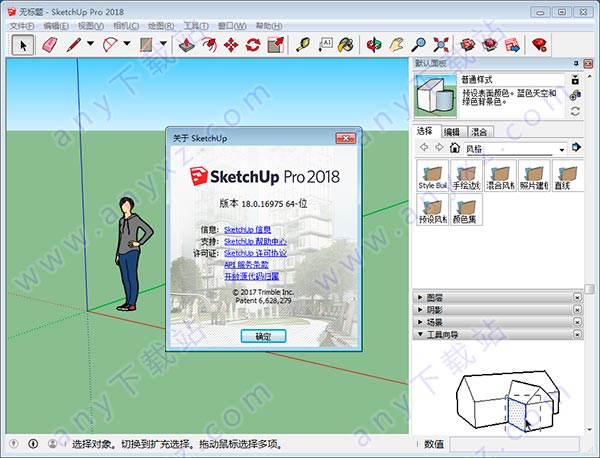
Task: Open the shape tool dropdown arrow
Action: pyautogui.click(x=163, y=43)
